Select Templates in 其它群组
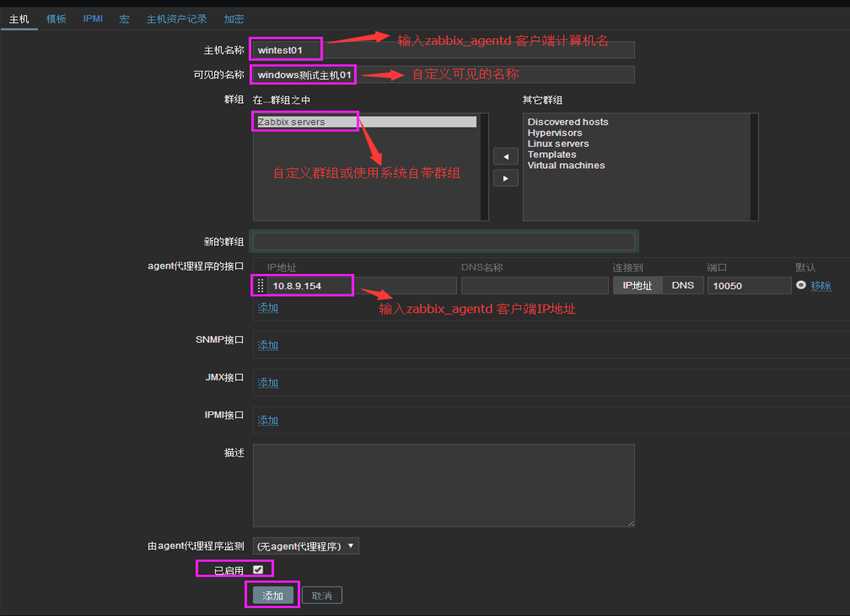850x616 pixels. click(552, 155)
